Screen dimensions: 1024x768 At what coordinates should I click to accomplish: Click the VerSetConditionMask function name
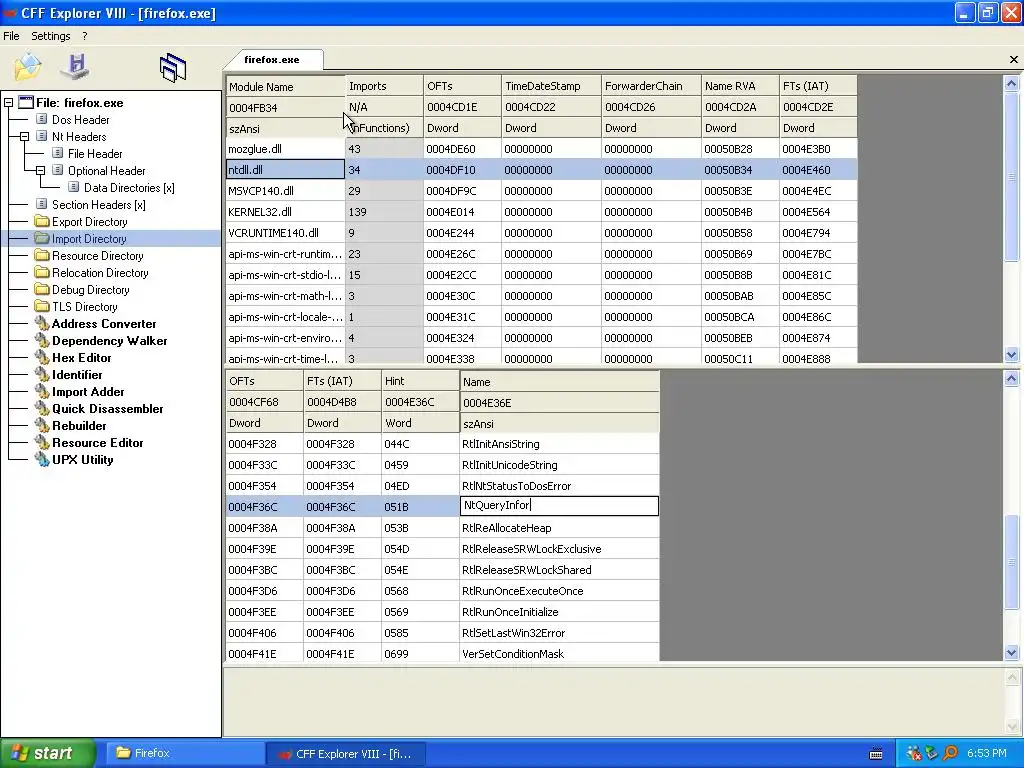(x=513, y=654)
